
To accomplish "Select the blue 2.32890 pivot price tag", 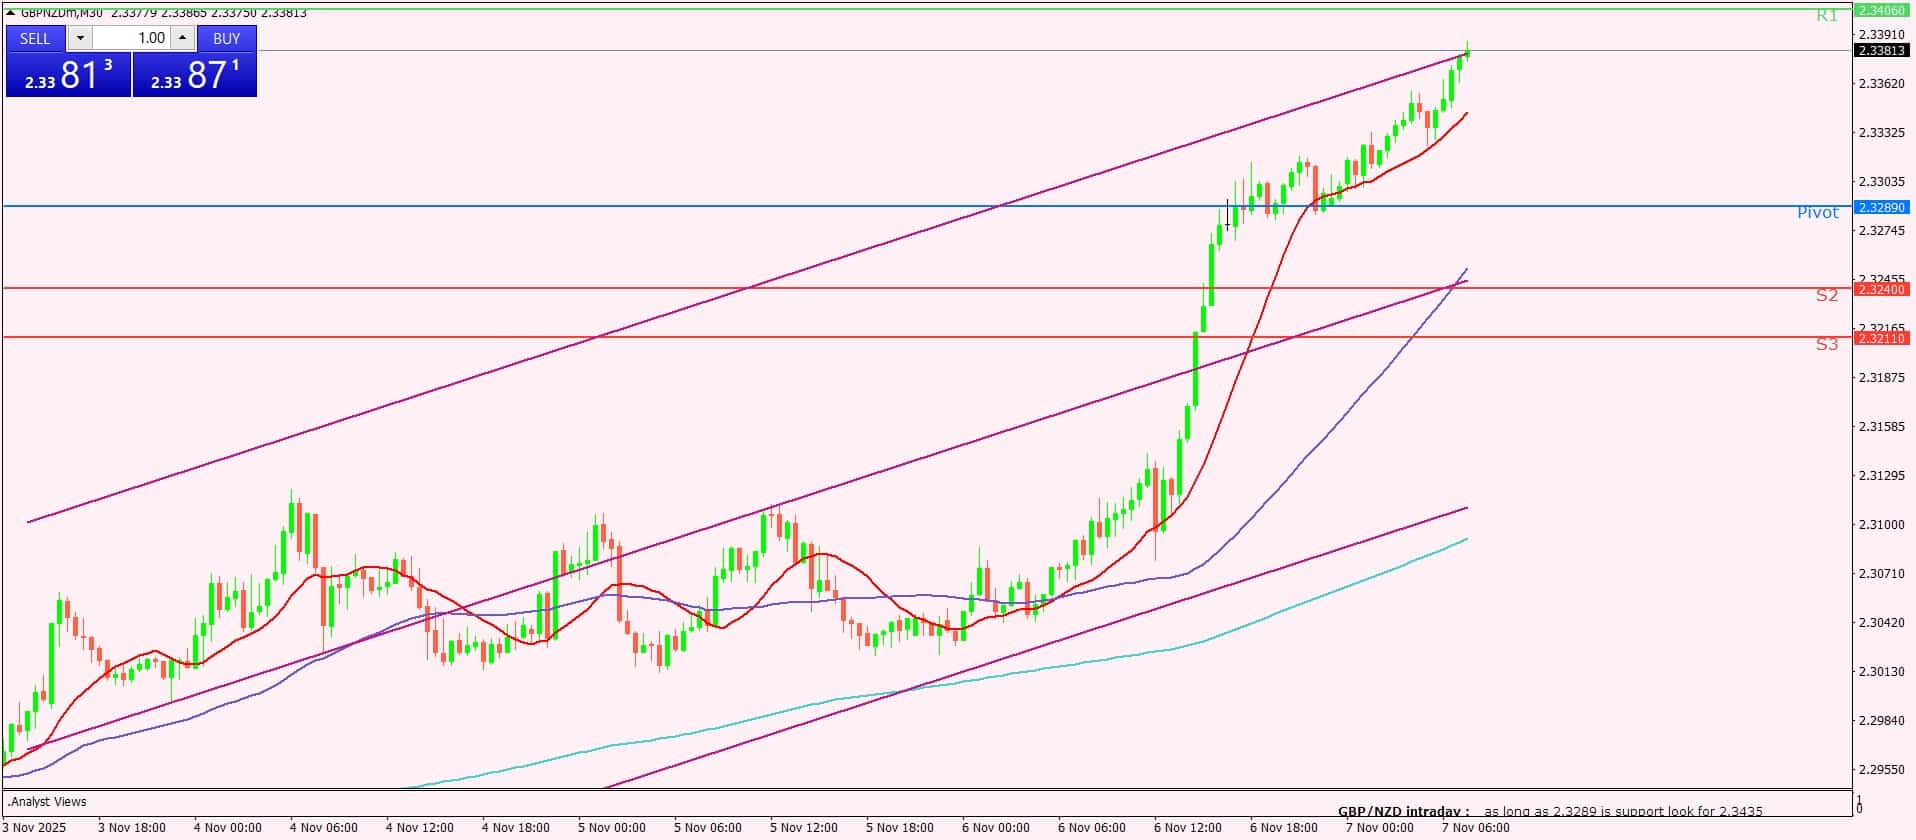I will pos(1882,207).
